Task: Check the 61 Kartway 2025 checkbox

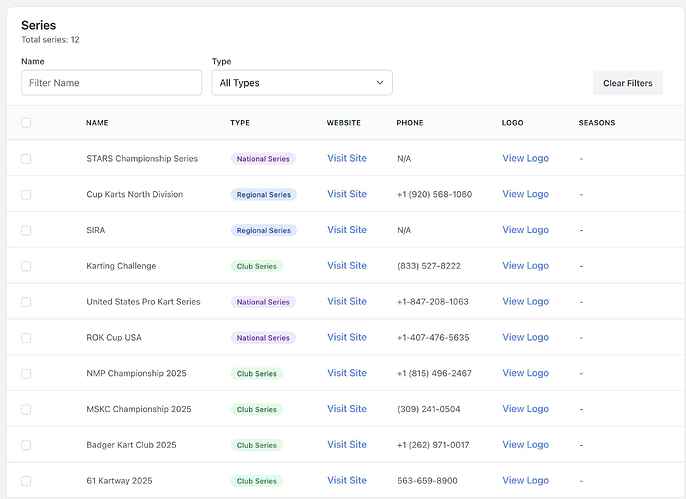Action: [x=26, y=481]
